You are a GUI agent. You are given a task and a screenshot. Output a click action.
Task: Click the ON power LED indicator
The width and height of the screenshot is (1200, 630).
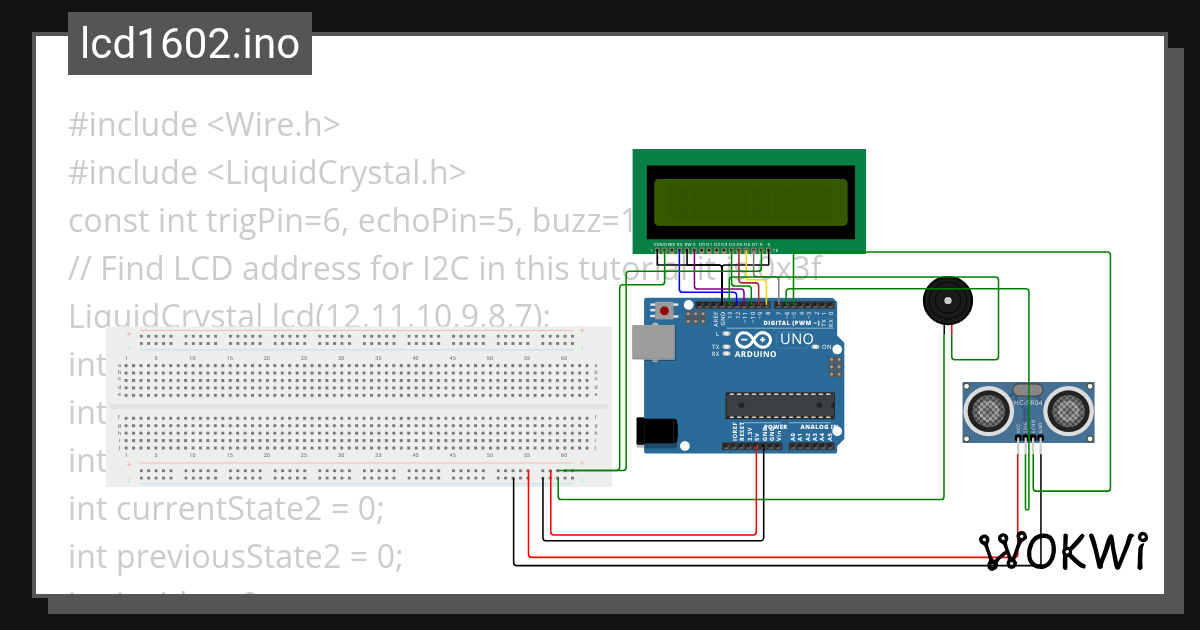click(814, 345)
